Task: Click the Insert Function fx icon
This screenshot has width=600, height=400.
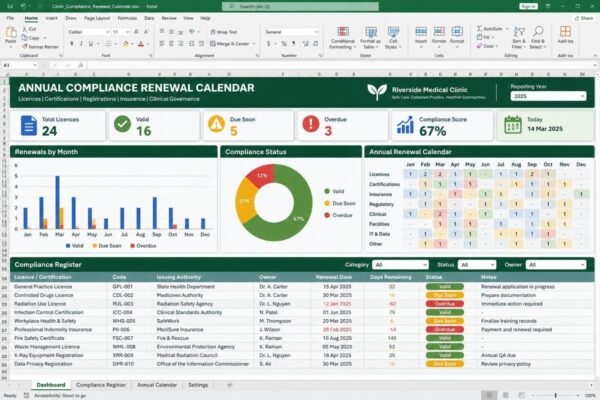Action: [x=80, y=65]
